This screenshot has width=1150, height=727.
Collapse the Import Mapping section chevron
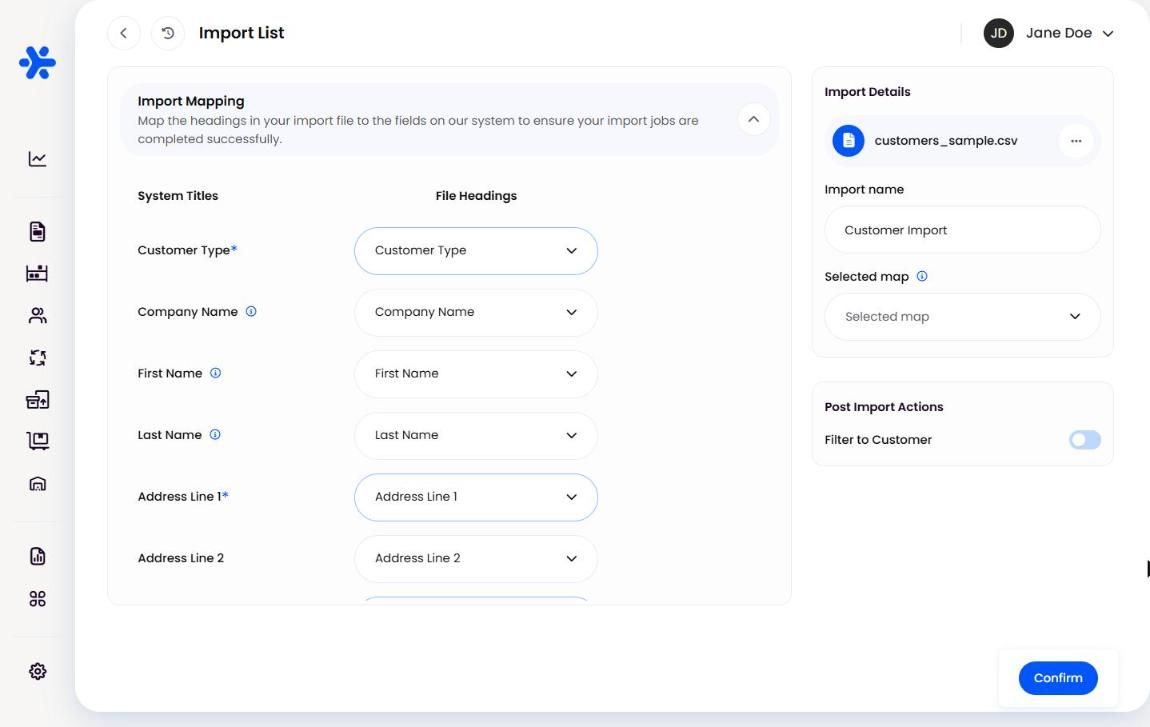[x=753, y=119]
